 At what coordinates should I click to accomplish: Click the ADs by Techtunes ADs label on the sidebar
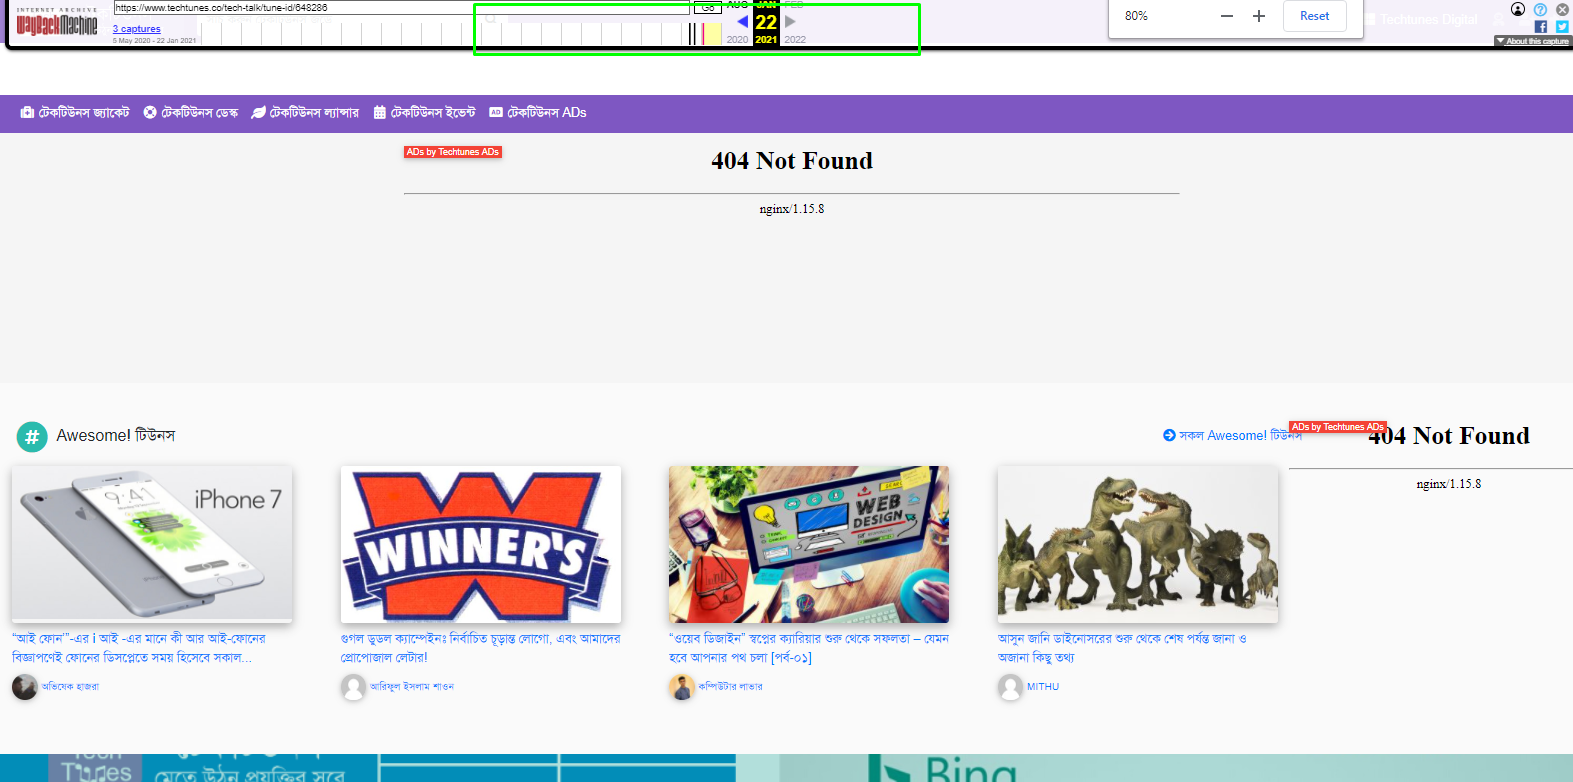(1338, 427)
